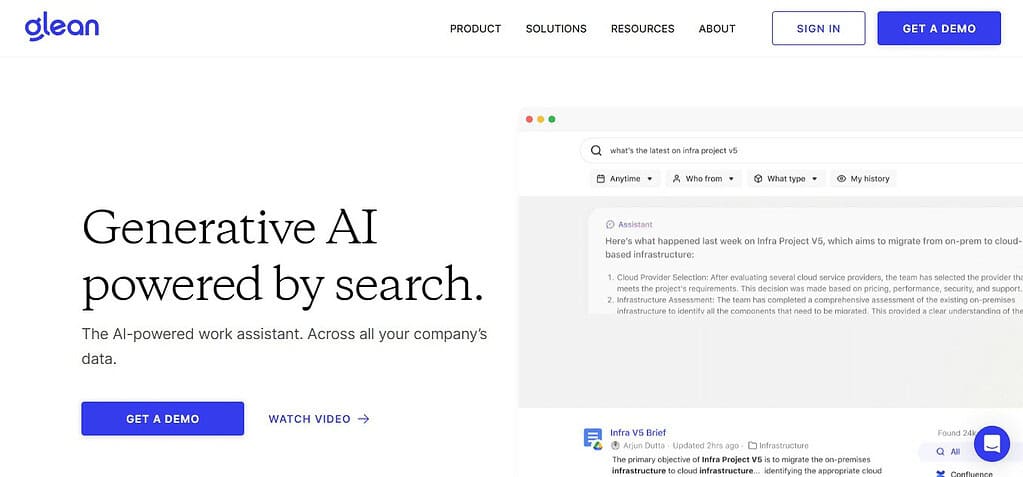Viewport: 1023px width, 477px height.
Task: Toggle the My history eye filter
Action: tap(863, 179)
